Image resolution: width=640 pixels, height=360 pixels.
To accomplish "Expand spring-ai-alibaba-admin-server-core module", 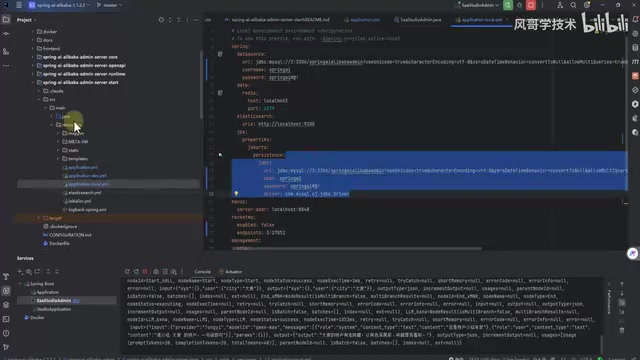I will click(x=33, y=57).
